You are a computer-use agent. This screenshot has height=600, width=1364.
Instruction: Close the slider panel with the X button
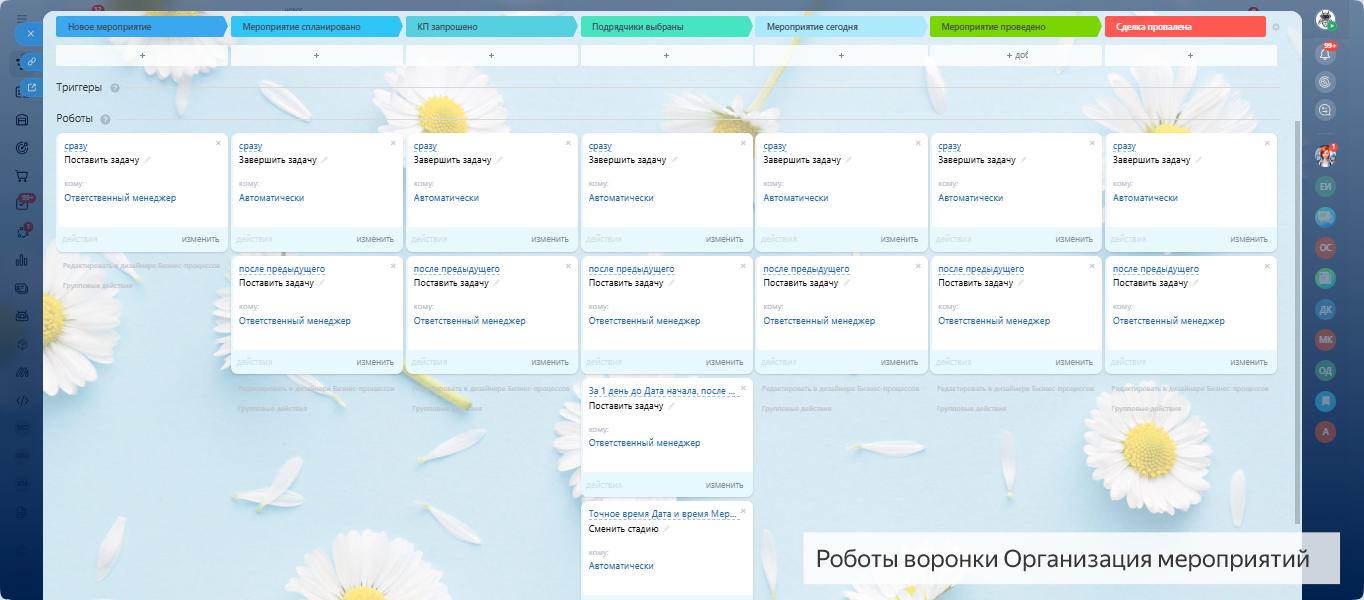[30, 33]
